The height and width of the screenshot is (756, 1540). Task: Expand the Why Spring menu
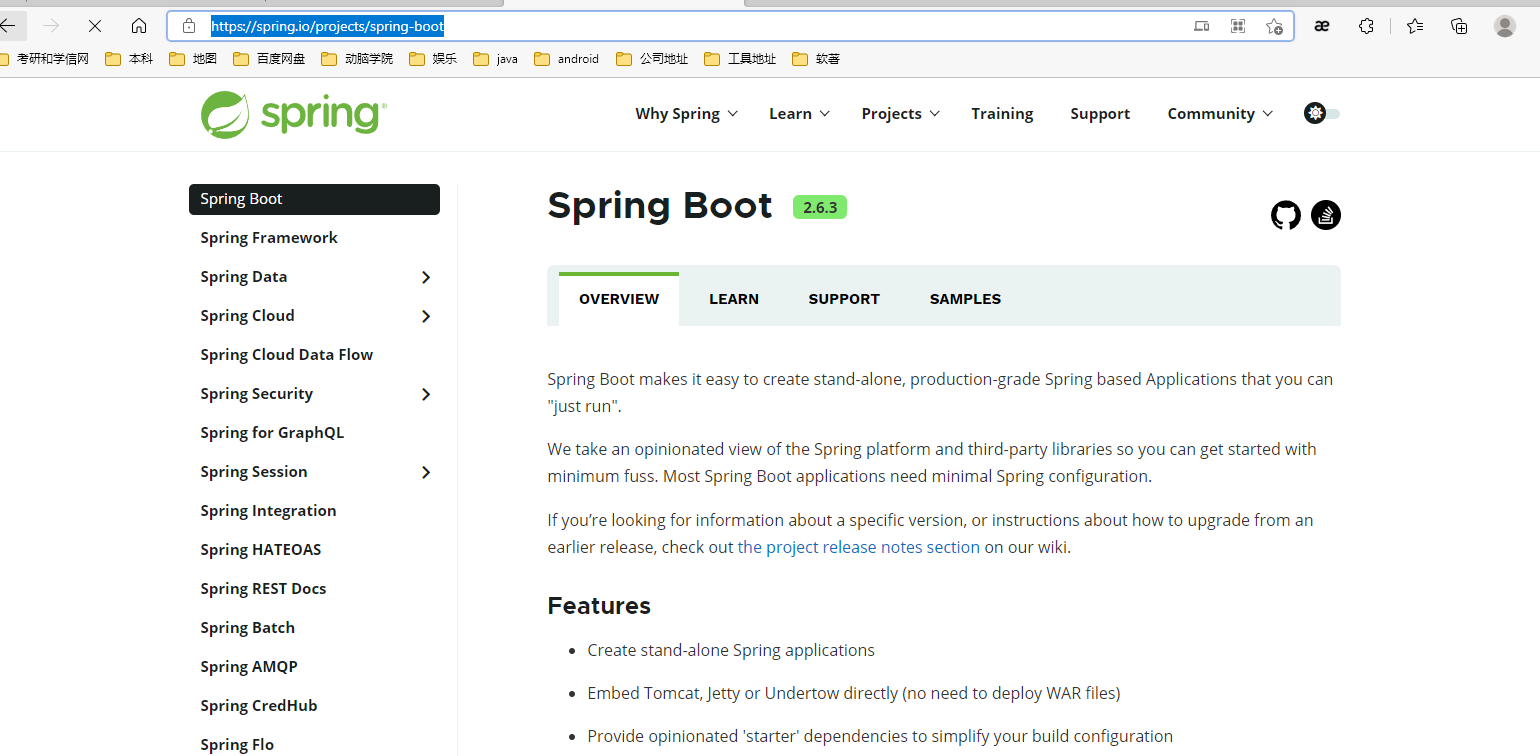[687, 114]
